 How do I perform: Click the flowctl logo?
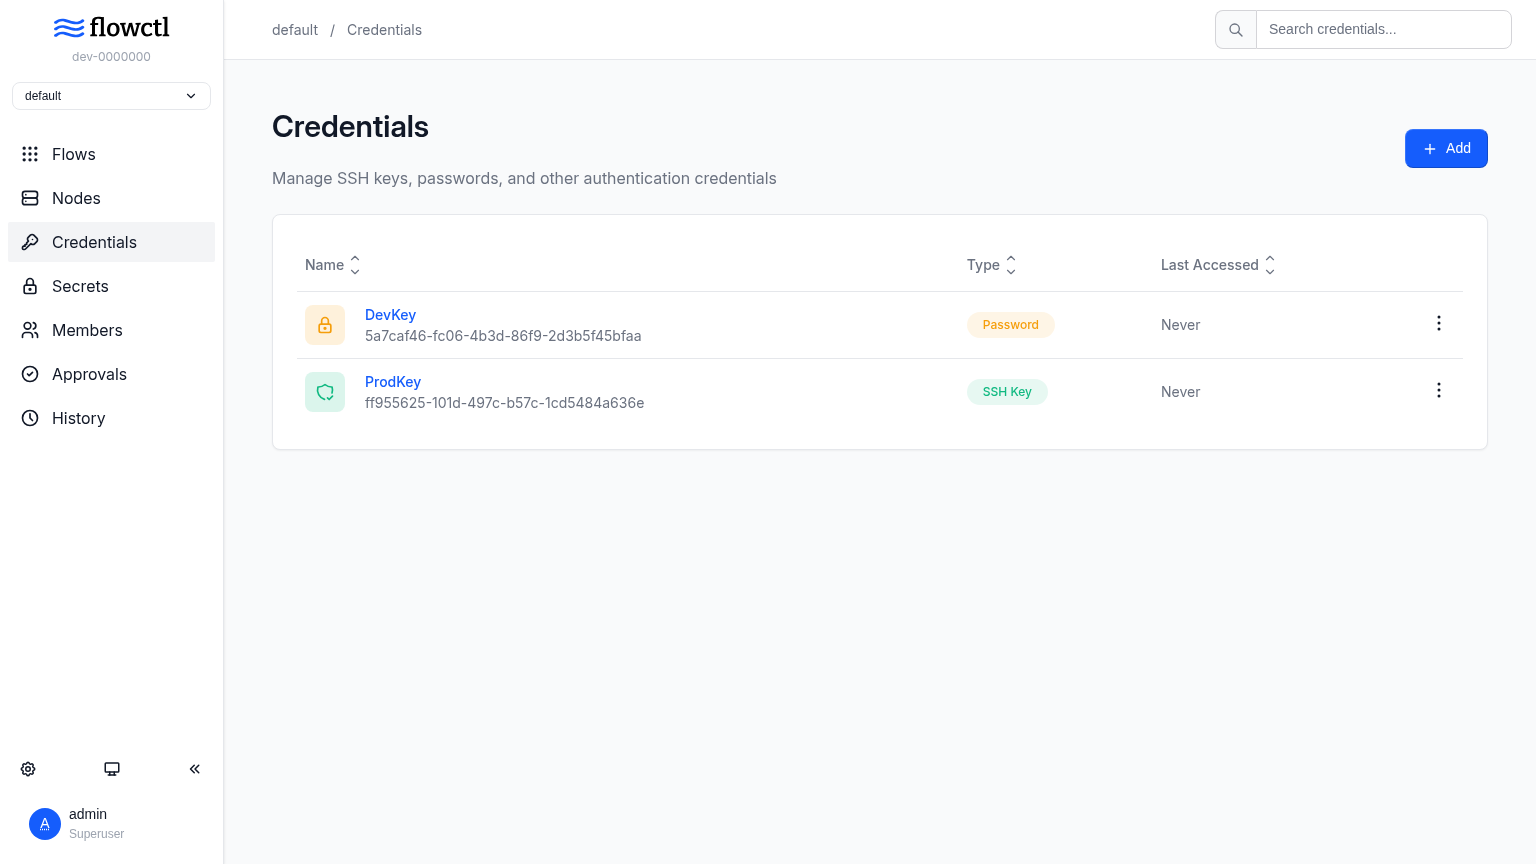pos(111,27)
